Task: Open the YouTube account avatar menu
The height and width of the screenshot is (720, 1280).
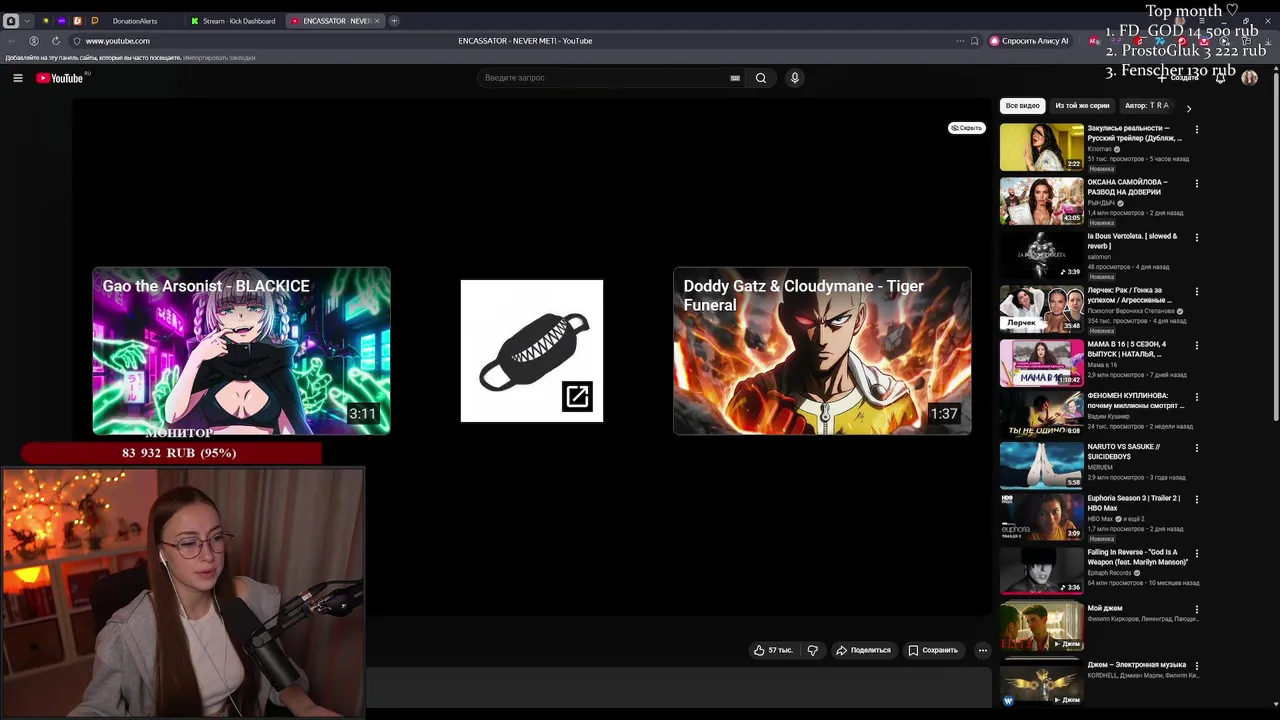Action: 1249,78
